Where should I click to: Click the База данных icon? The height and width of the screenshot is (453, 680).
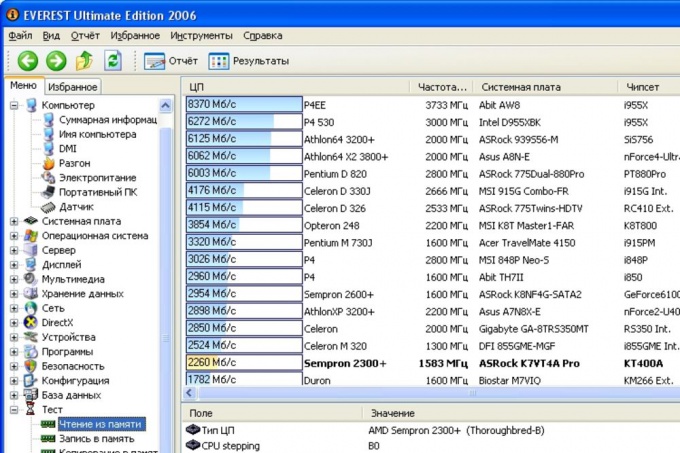(31, 395)
